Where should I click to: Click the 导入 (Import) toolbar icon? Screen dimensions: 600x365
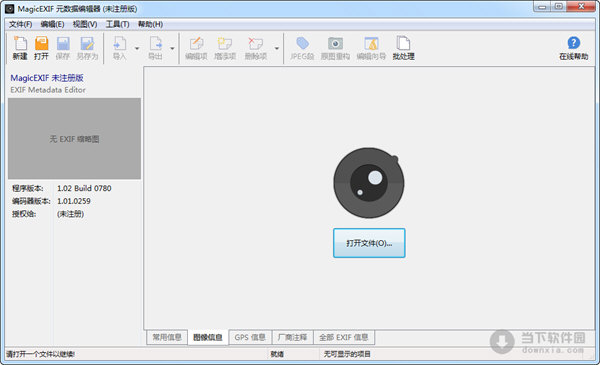click(119, 48)
